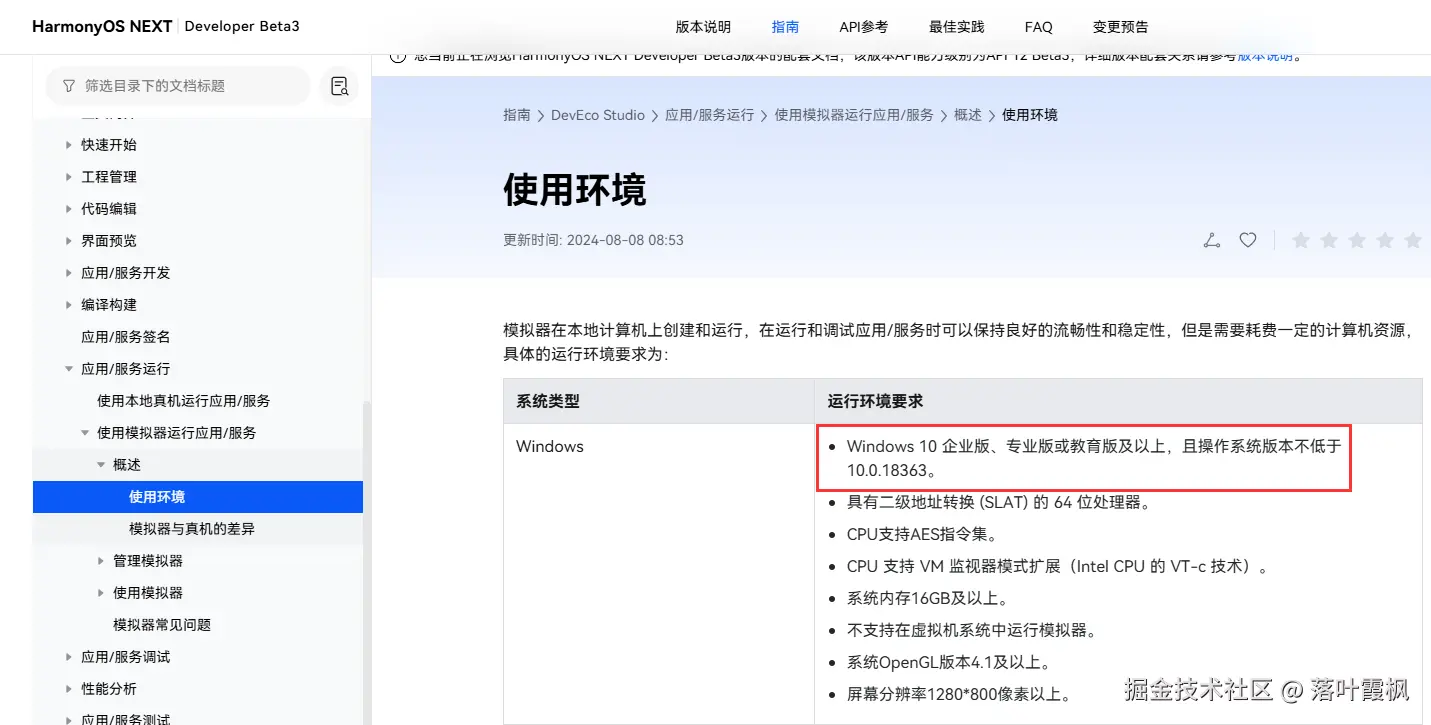
Task: Switch to the FAQ navigation item
Action: click(x=1038, y=27)
